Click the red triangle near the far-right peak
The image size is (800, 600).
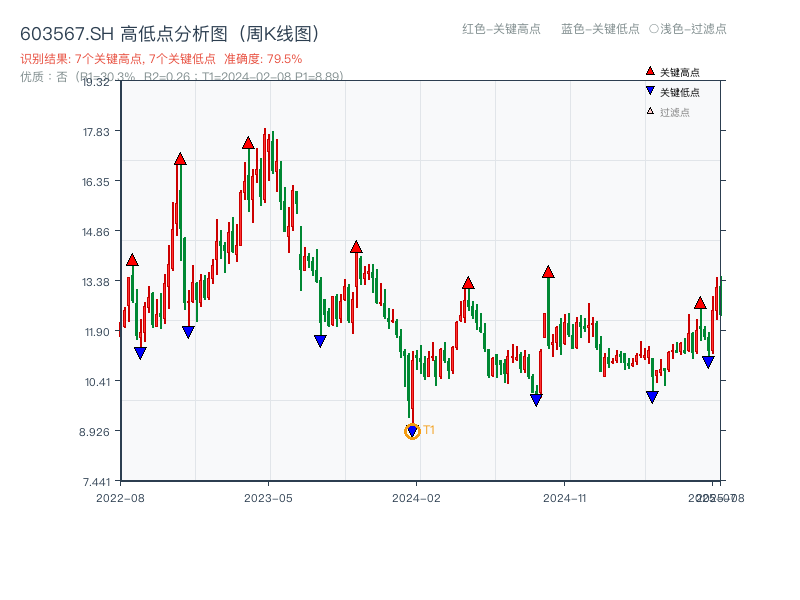pyautogui.click(x=698, y=305)
